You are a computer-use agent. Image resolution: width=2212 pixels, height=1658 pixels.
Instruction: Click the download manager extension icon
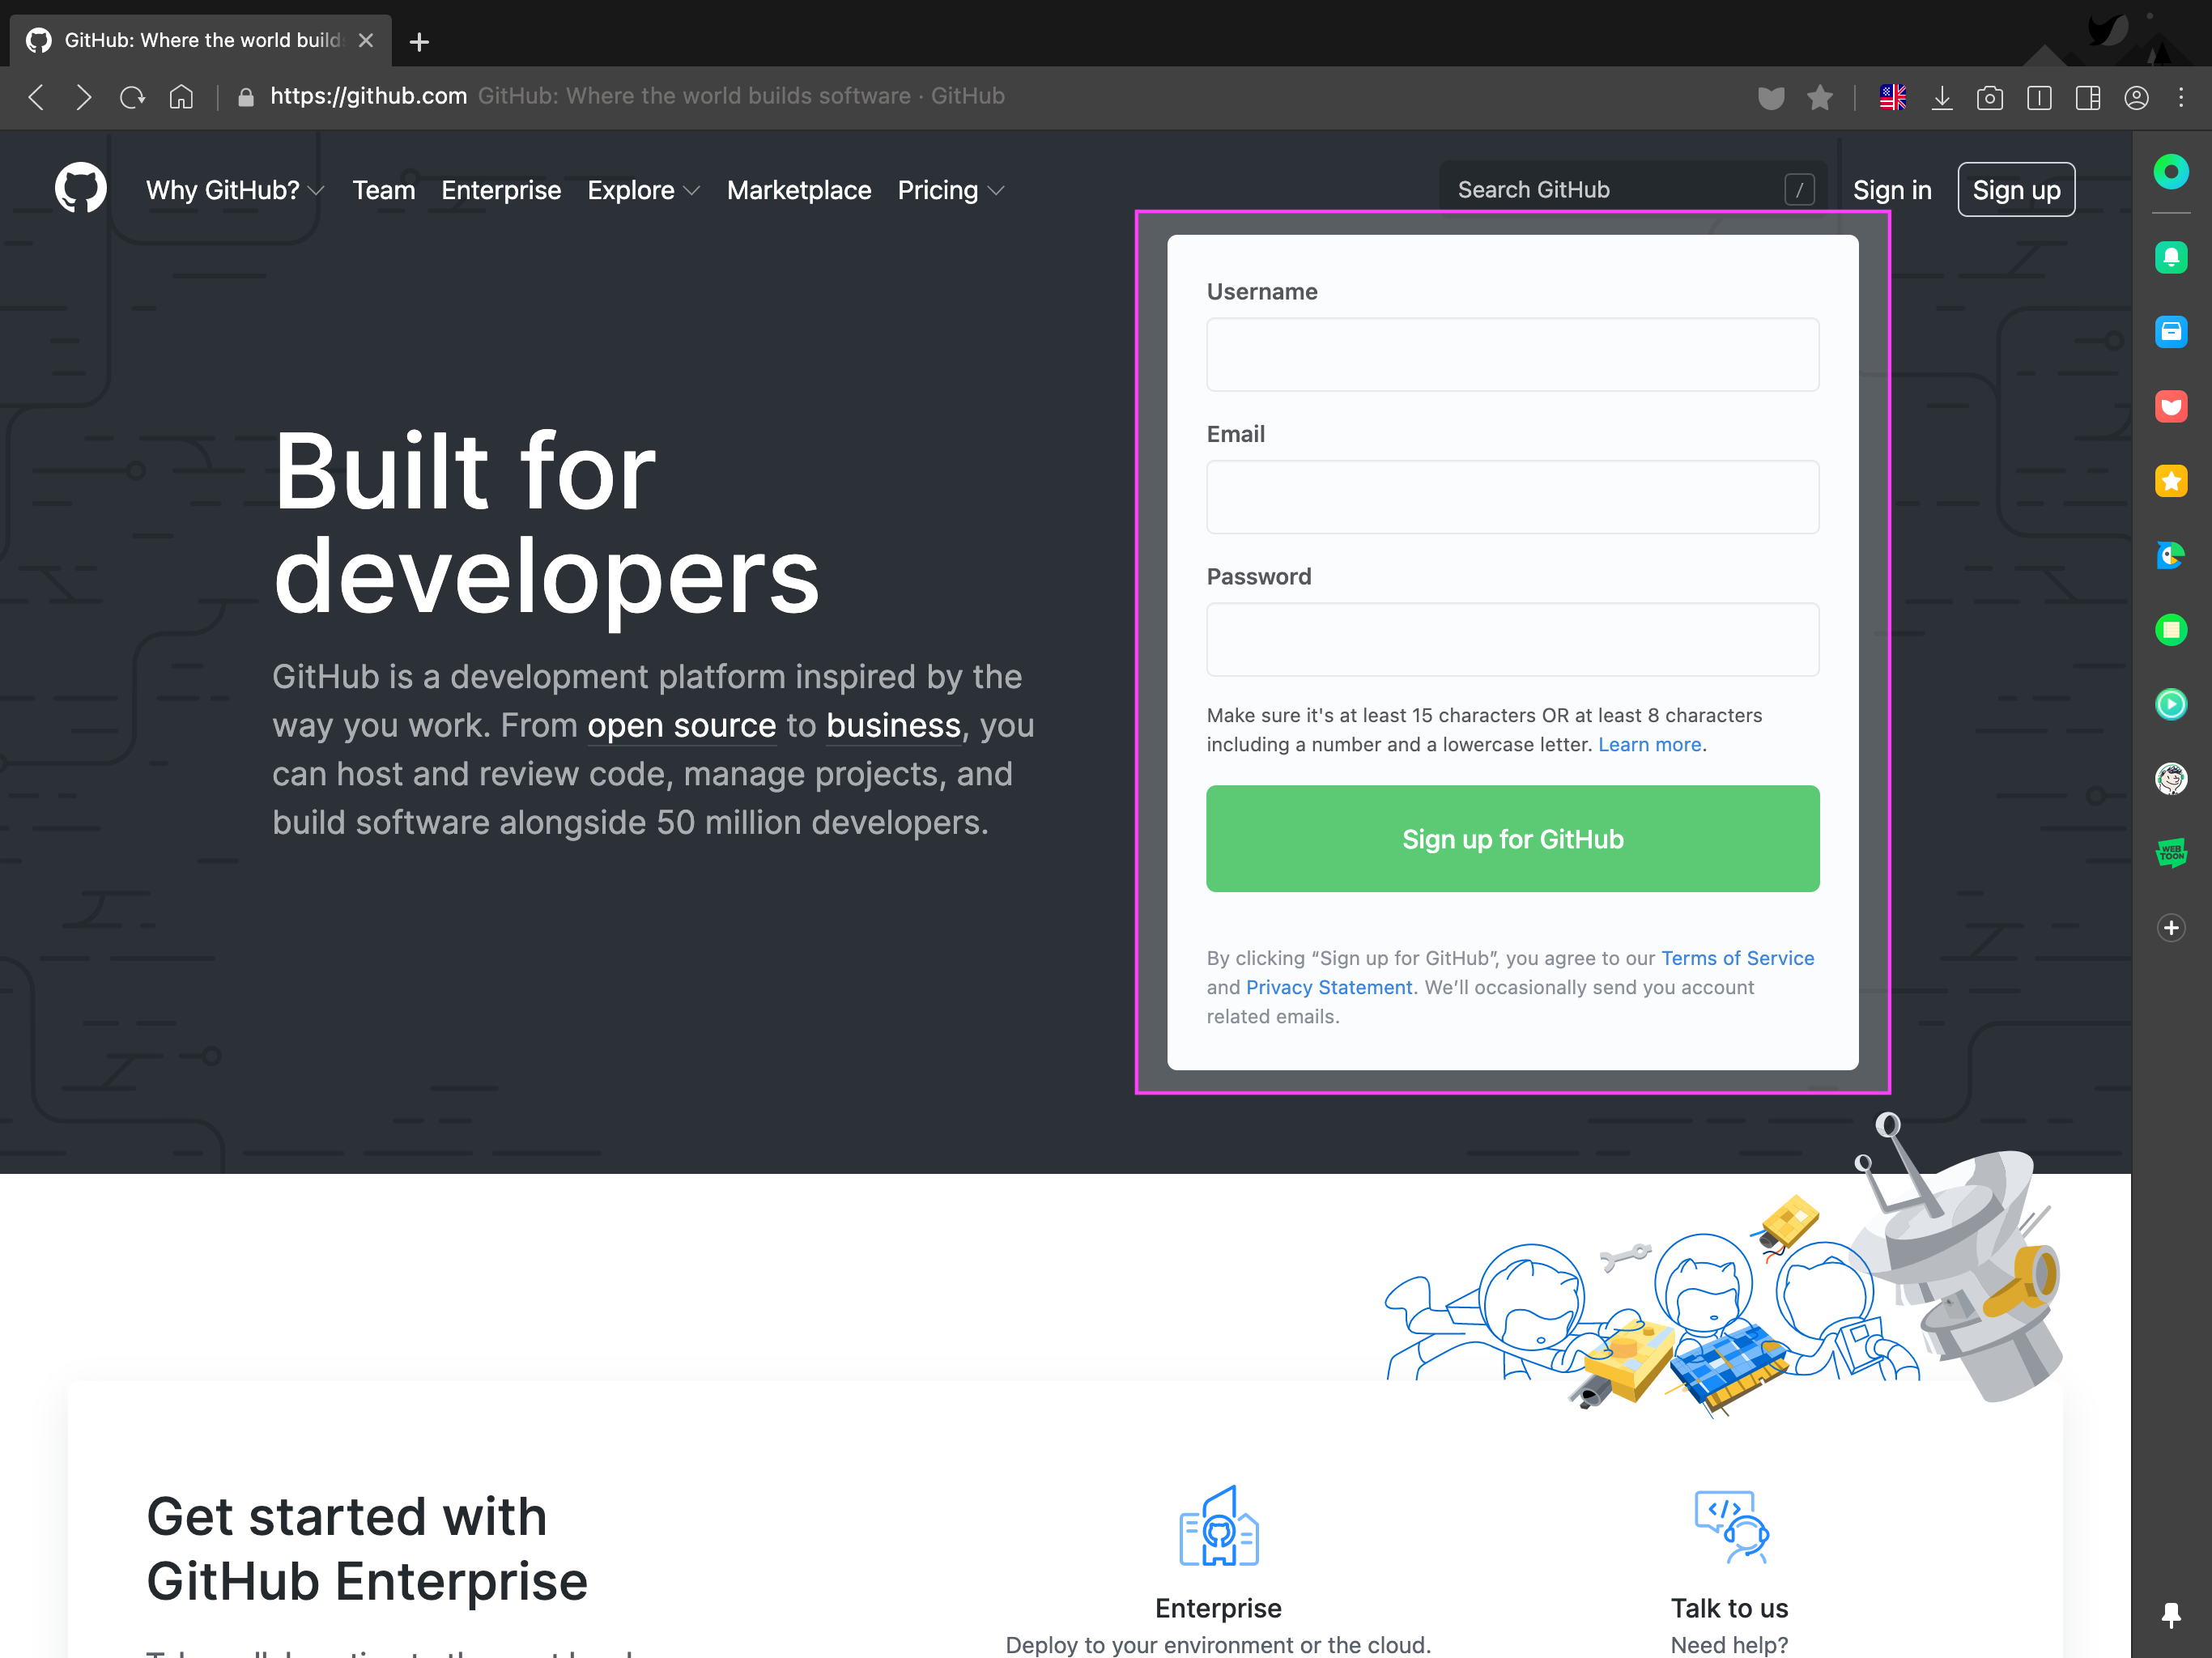coord(1944,96)
